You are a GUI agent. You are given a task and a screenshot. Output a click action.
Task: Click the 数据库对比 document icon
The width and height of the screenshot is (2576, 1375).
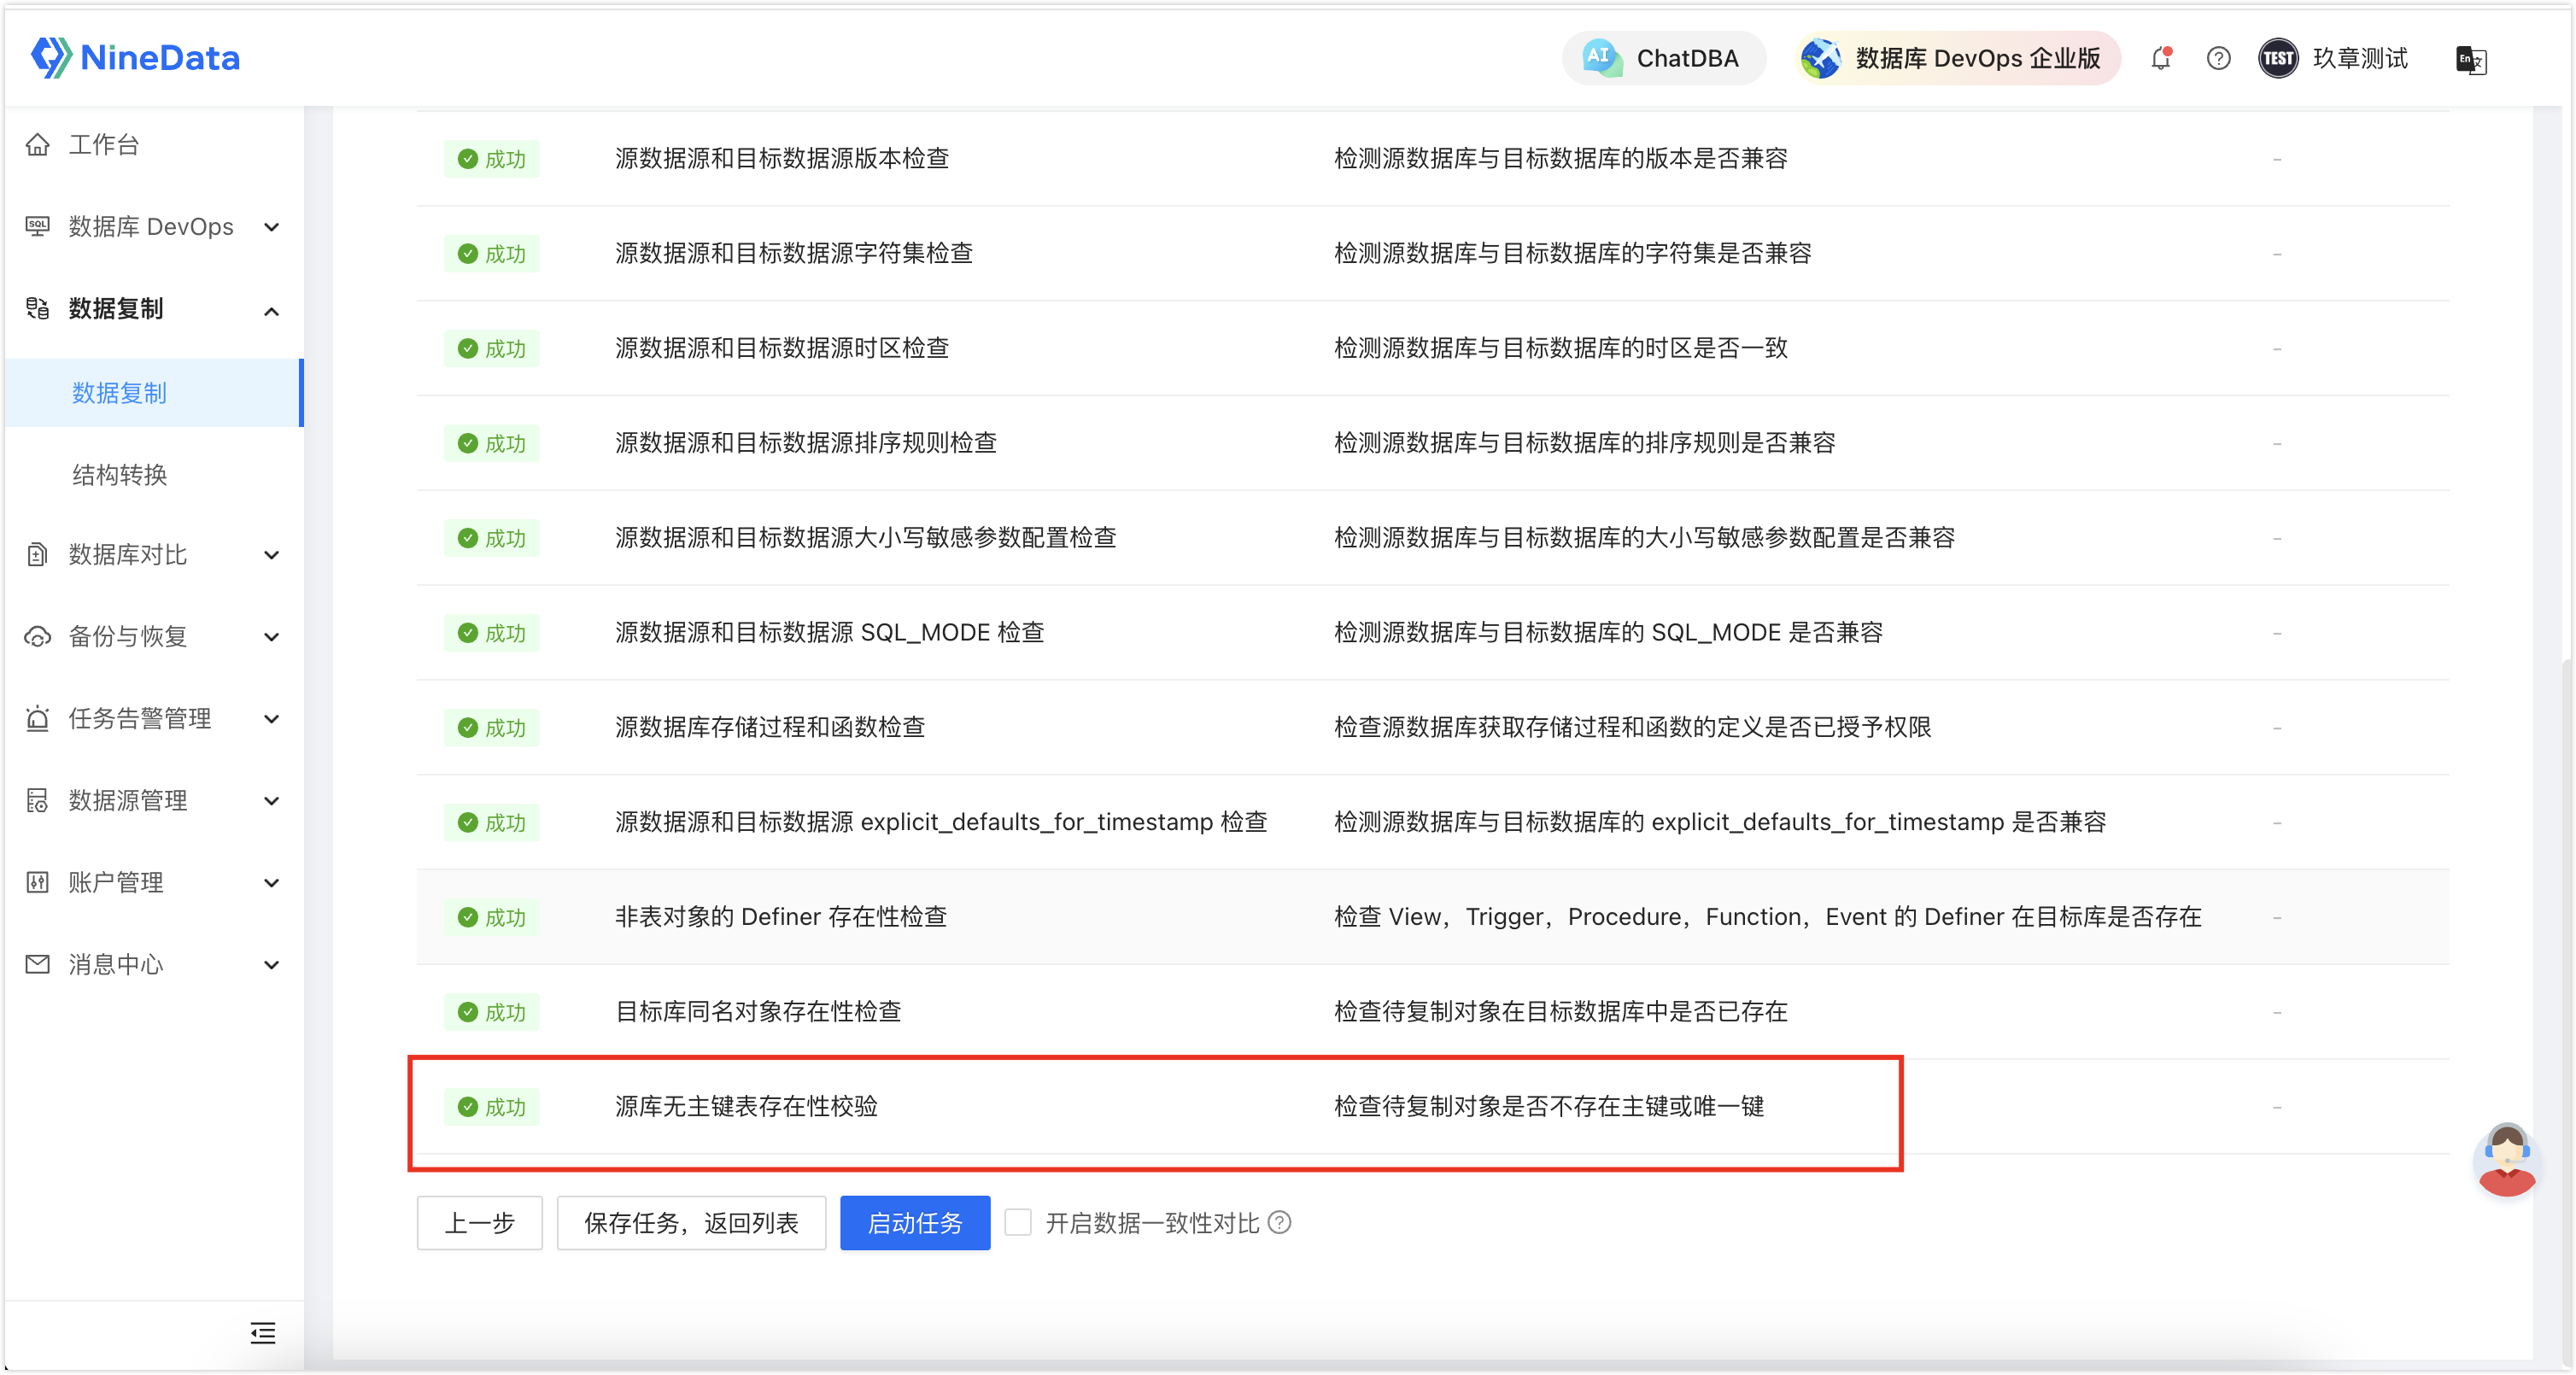pos(38,555)
